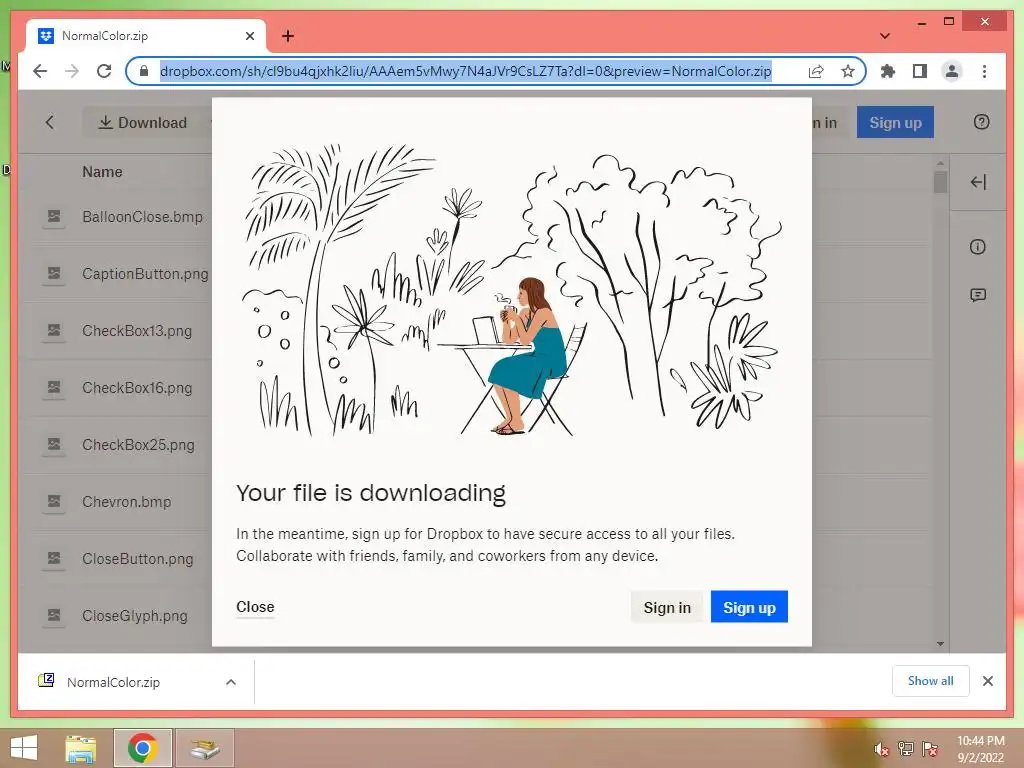
Task: Collapse the Dropbox right sidebar arrow
Action: point(978,182)
